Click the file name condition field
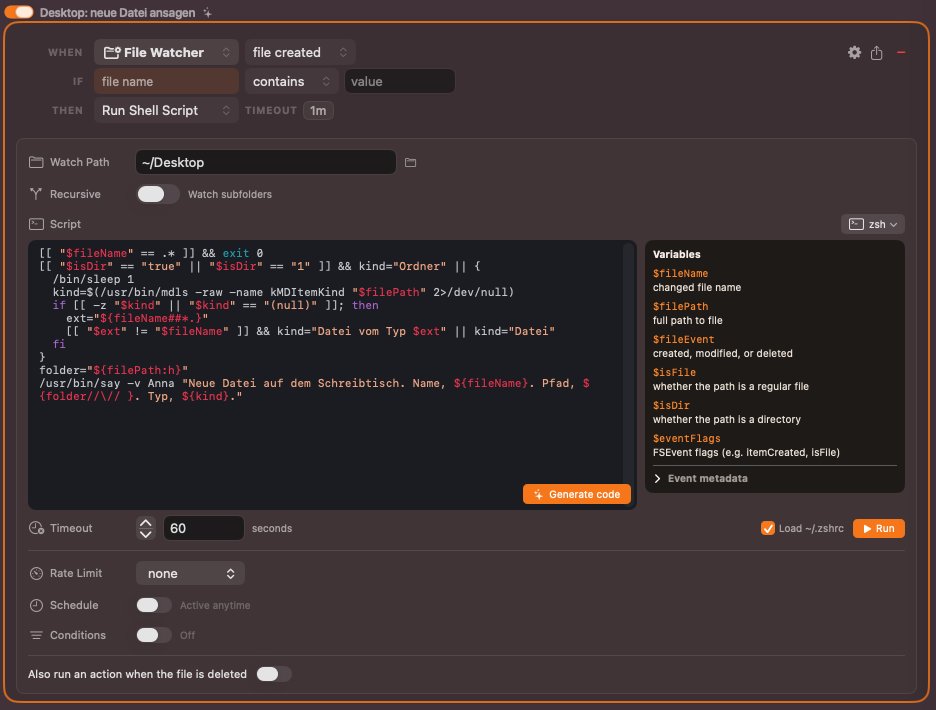Viewport: 936px width, 710px height. (167, 81)
